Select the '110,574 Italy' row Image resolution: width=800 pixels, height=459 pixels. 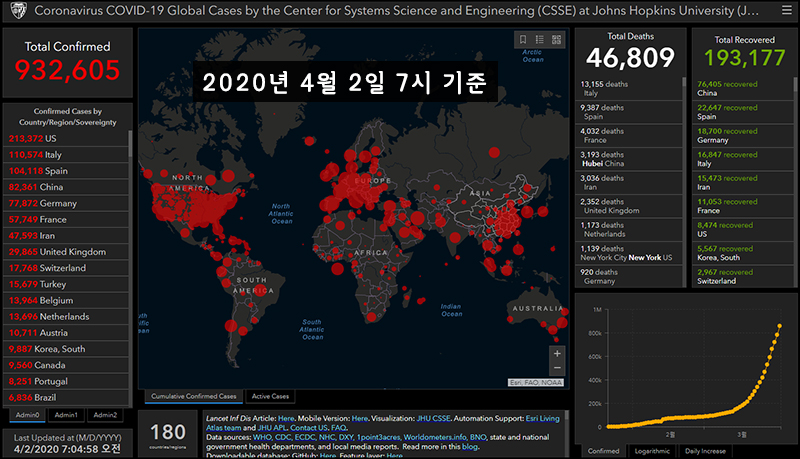point(66,155)
